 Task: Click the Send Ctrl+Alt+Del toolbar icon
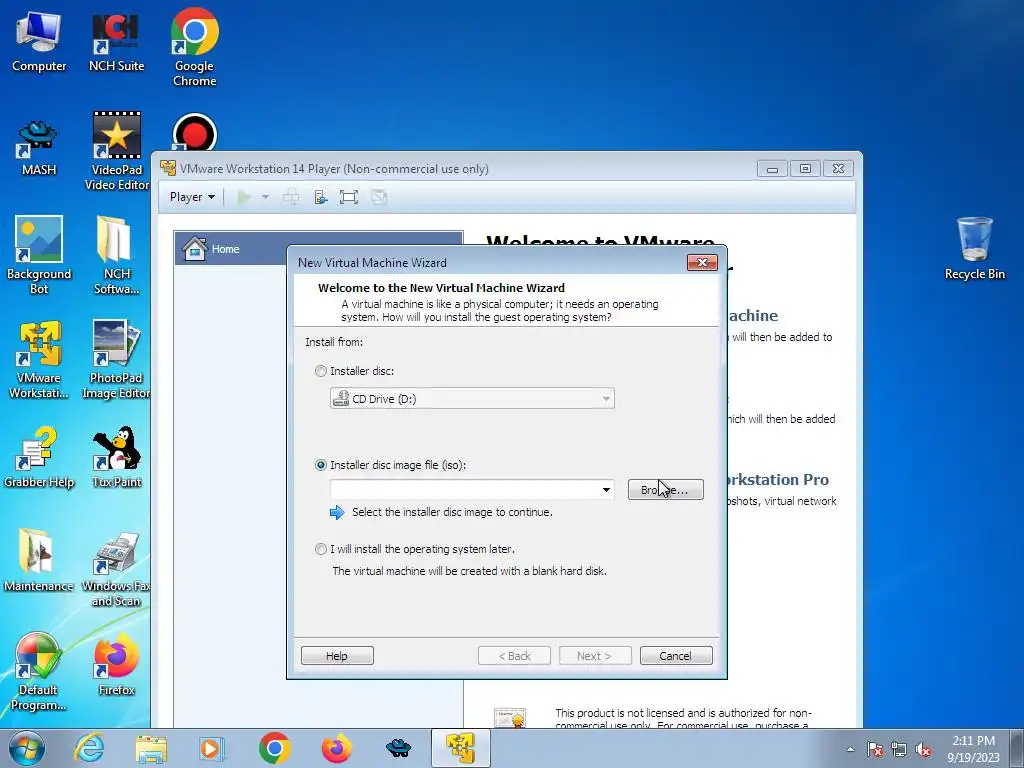point(291,197)
